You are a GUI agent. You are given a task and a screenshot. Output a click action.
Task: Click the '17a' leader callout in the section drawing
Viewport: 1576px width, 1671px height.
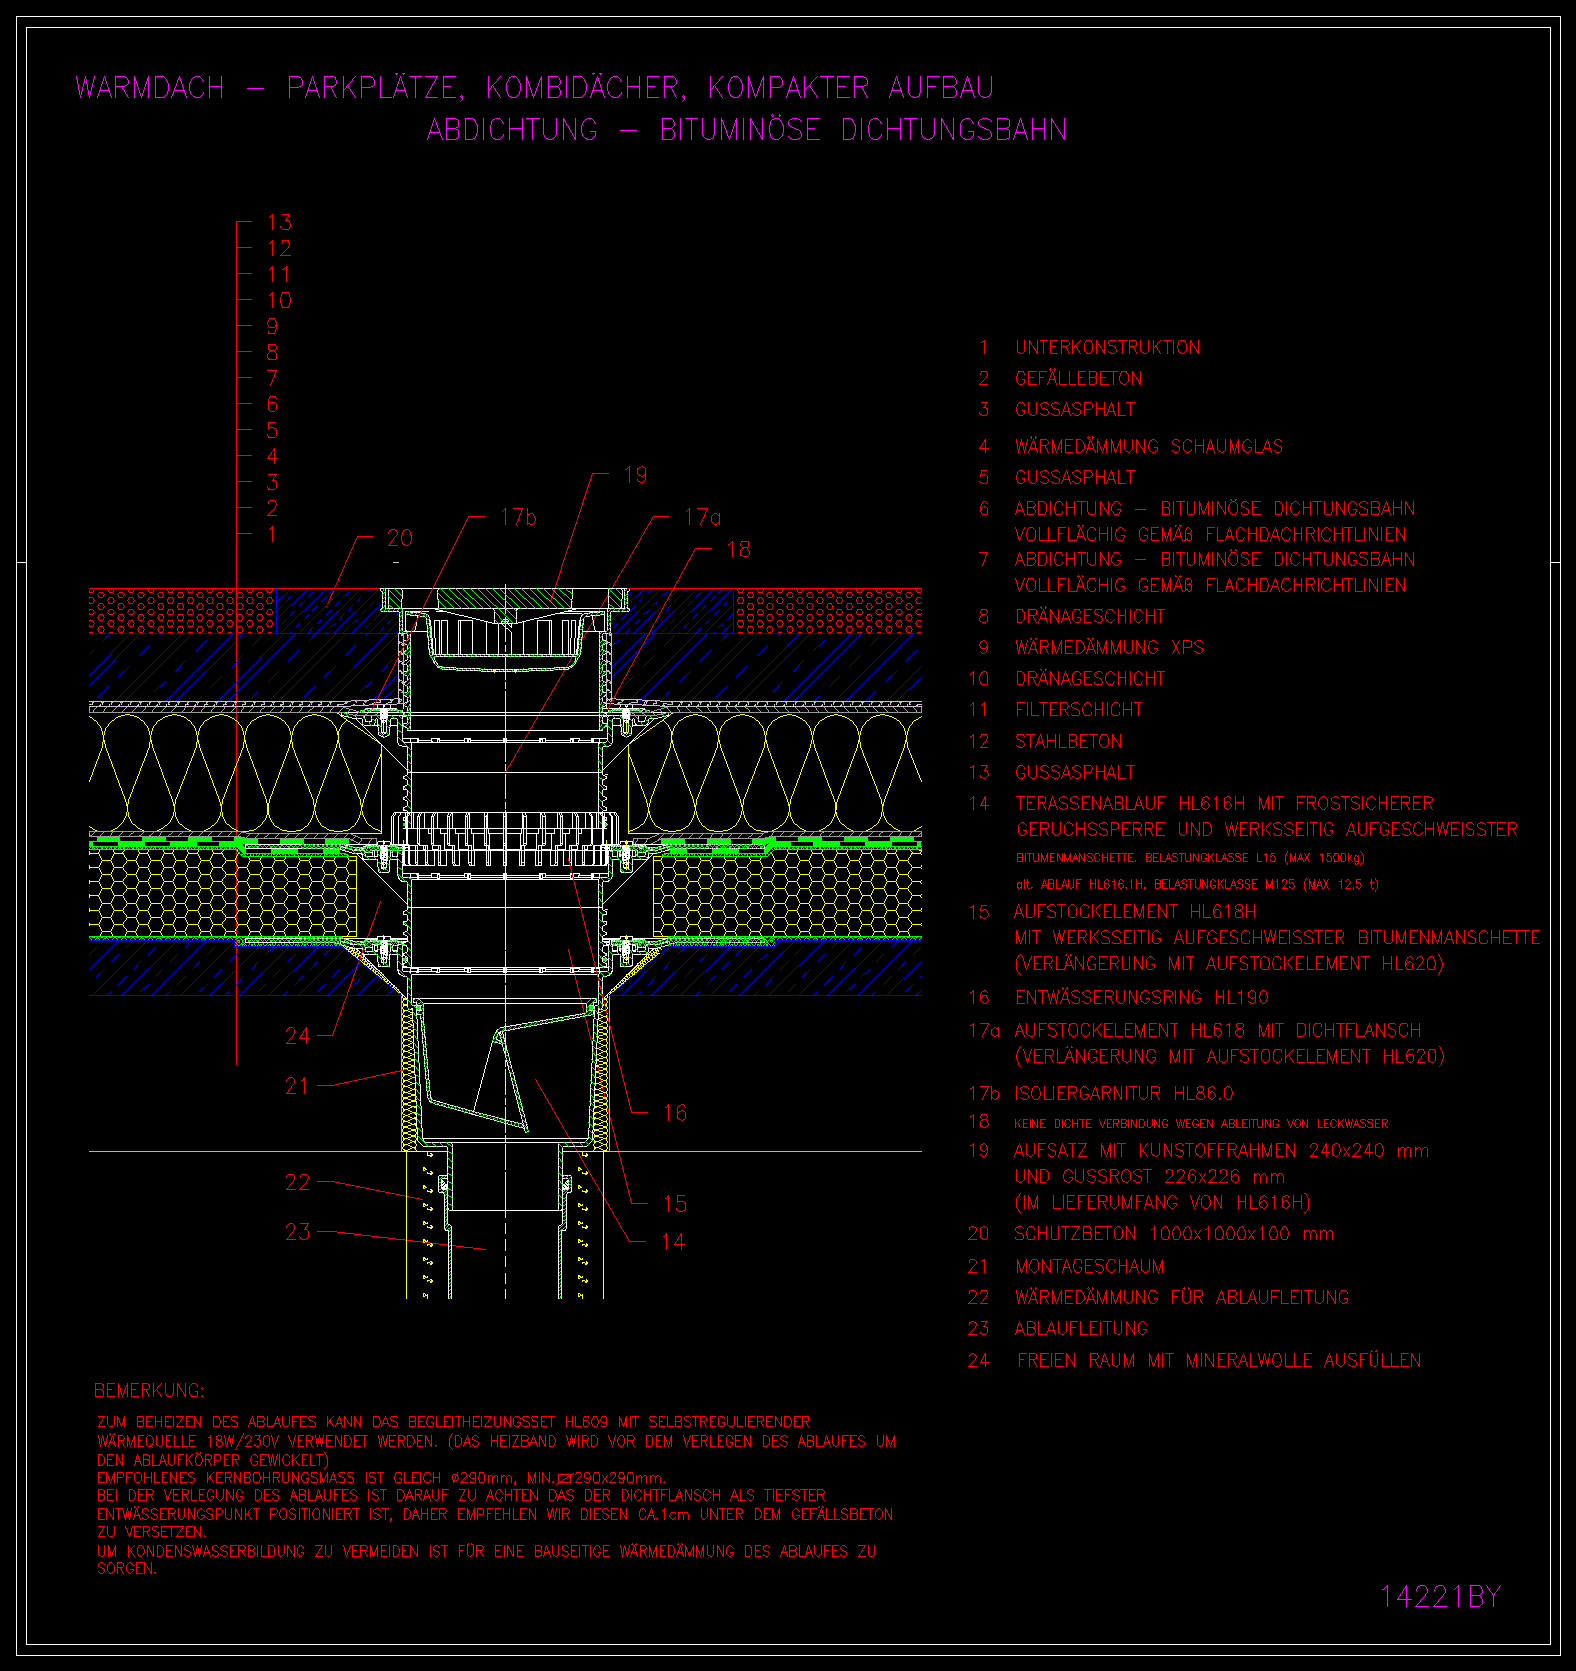click(702, 518)
